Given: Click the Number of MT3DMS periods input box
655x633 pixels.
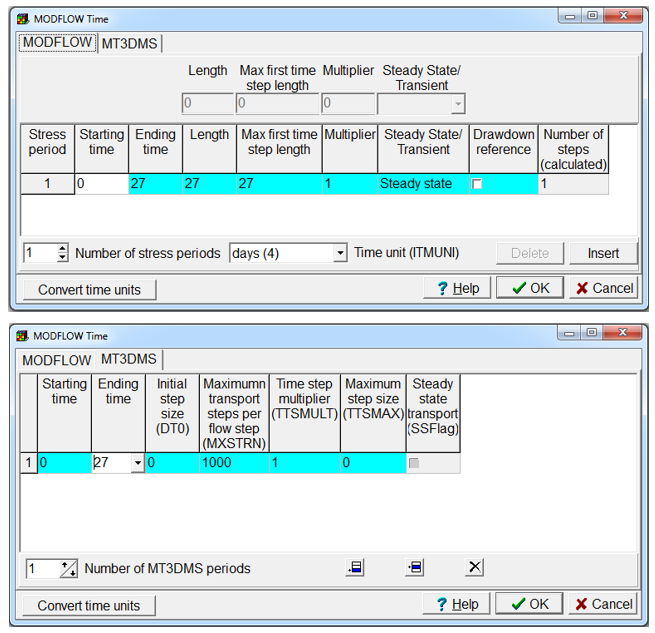Looking at the screenshot, I should point(43,569).
